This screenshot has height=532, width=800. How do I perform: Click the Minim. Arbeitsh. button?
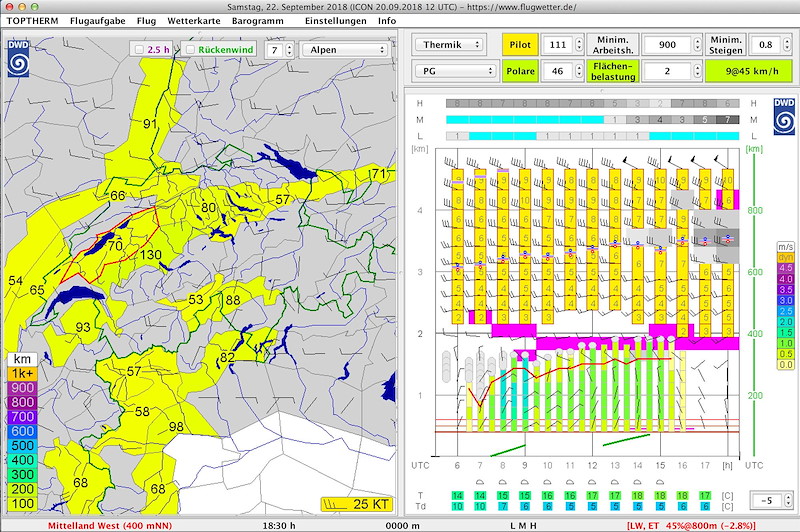click(x=613, y=45)
